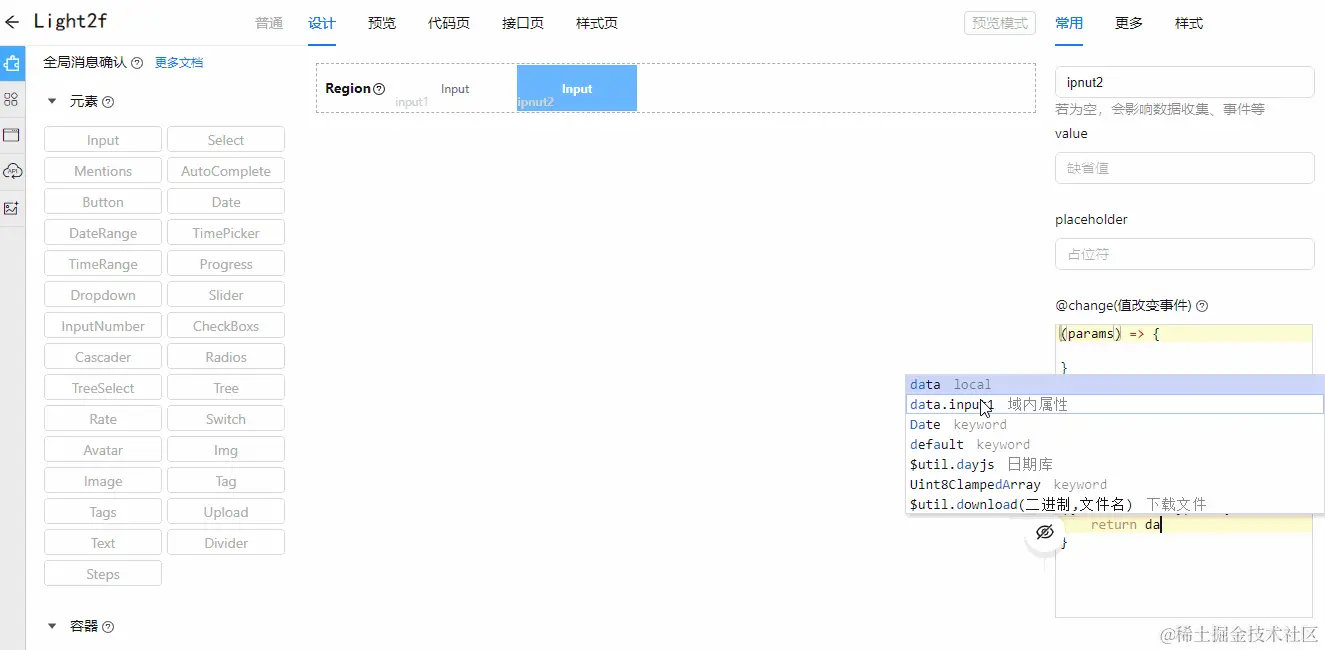Add a Date element
The image size is (1325, 650).
(226, 202)
